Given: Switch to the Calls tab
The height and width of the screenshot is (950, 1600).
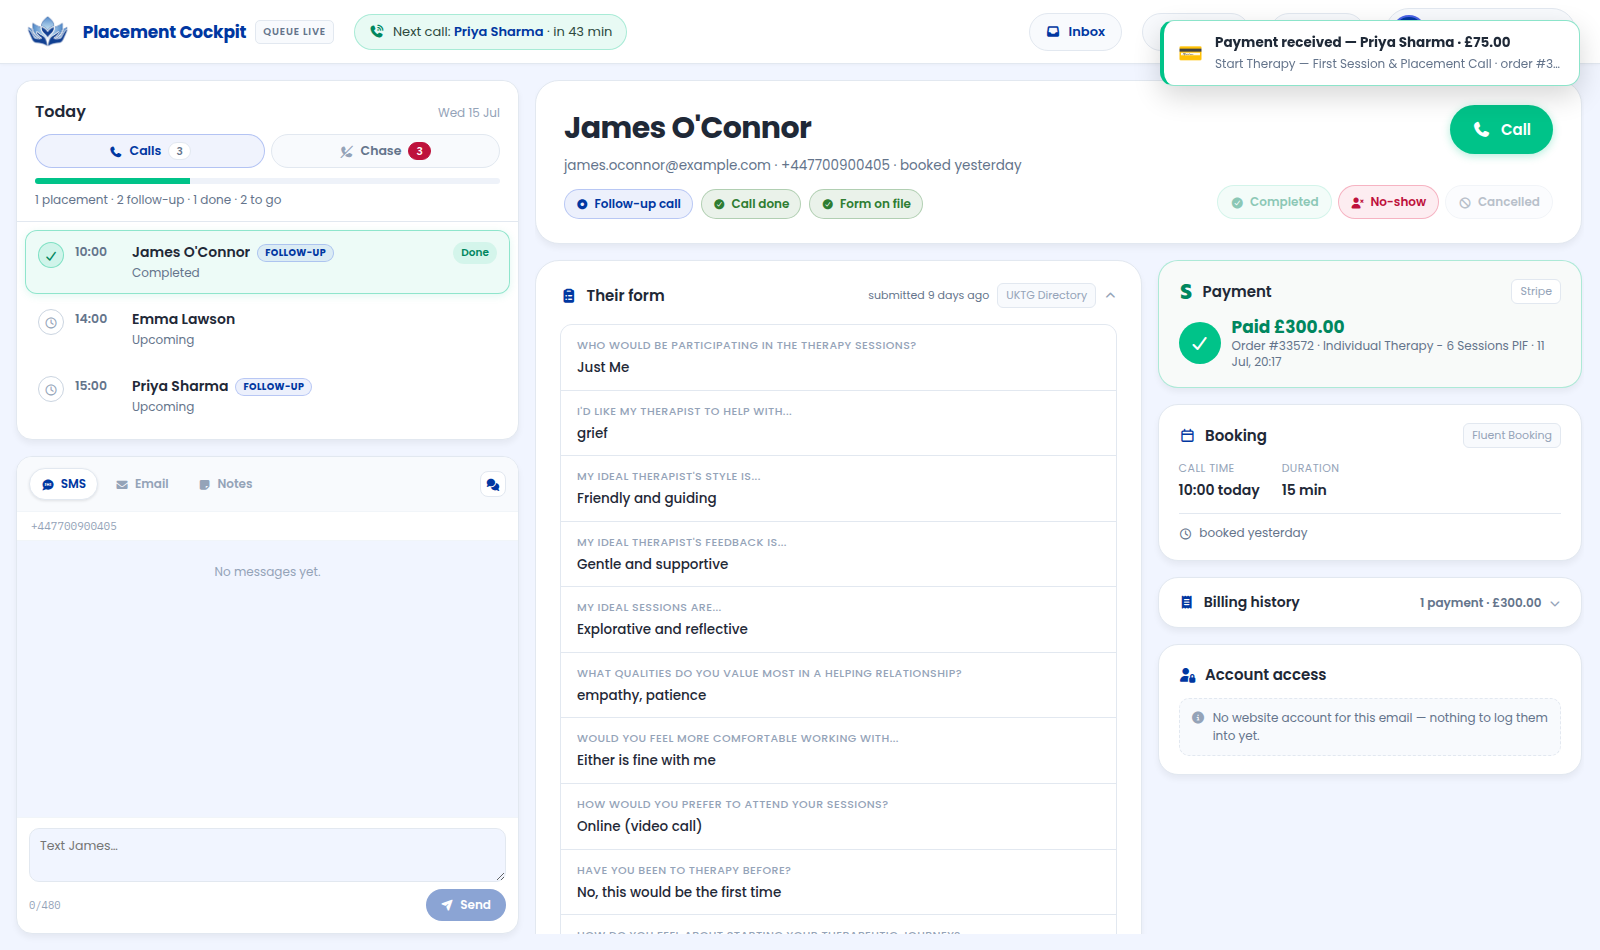Looking at the screenshot, I should (150, 151).
